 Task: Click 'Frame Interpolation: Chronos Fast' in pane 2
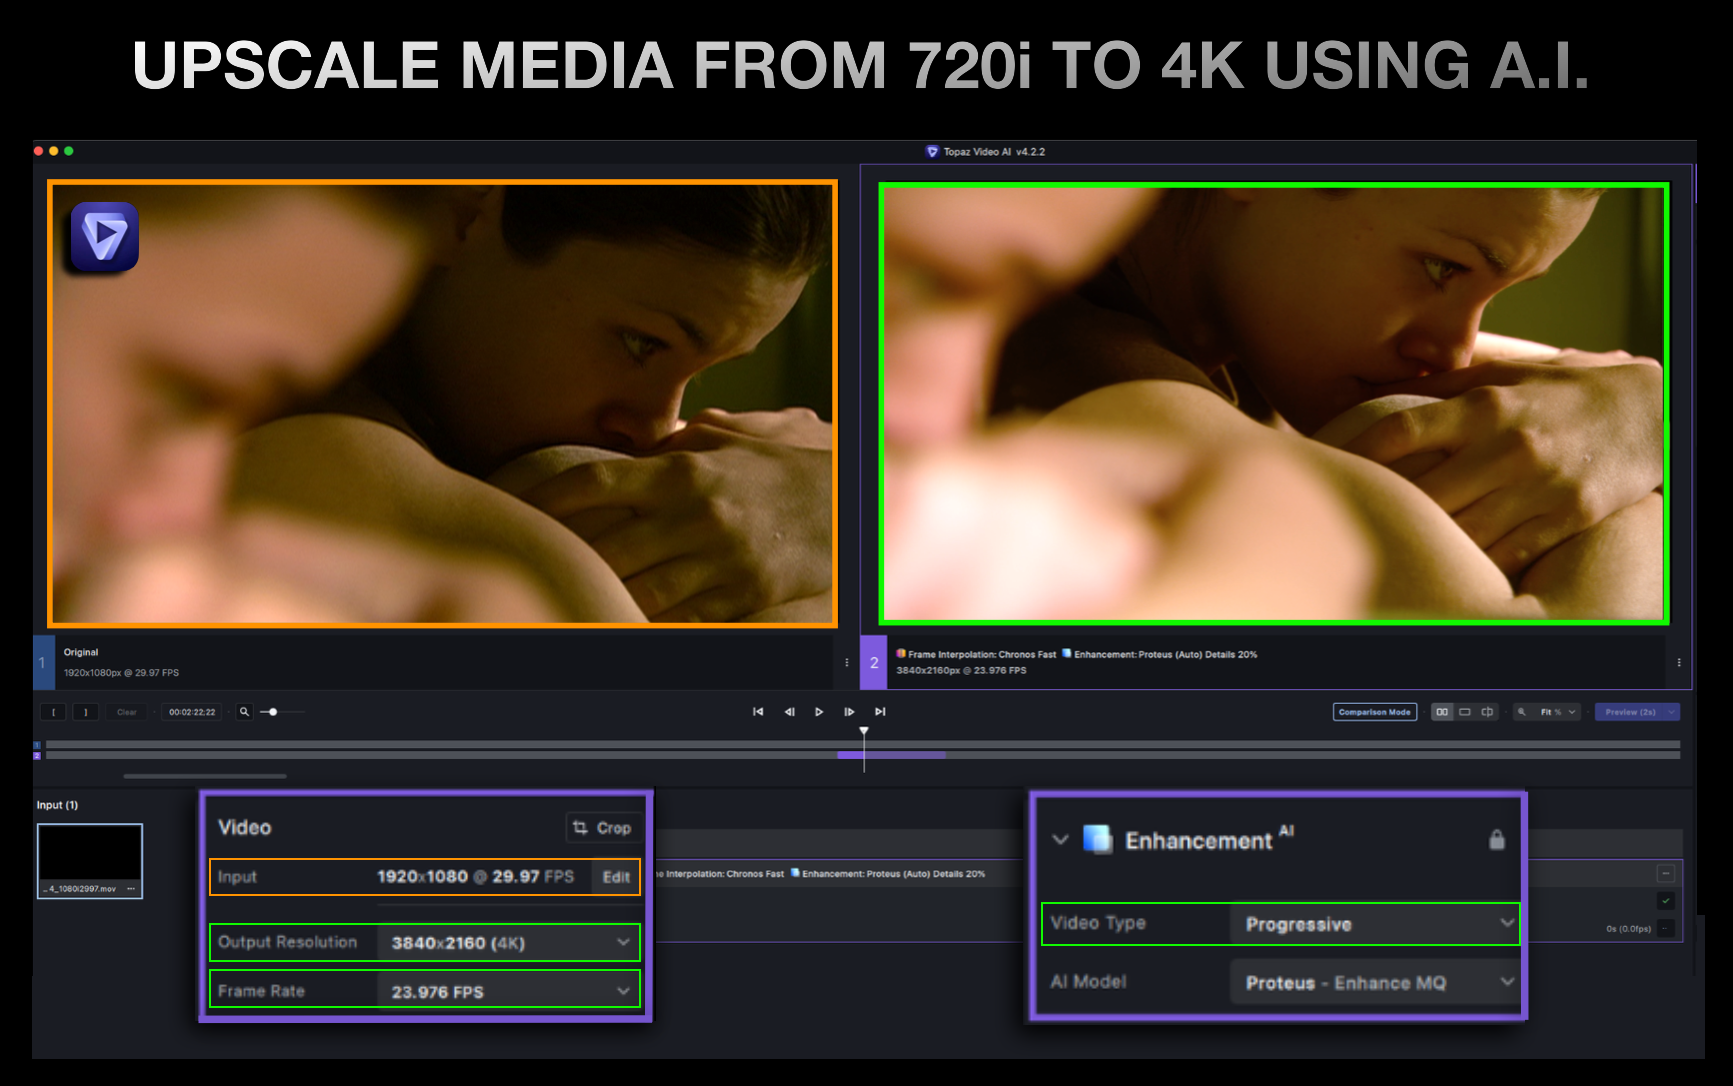pyautogui.click(x=981, y=655)
